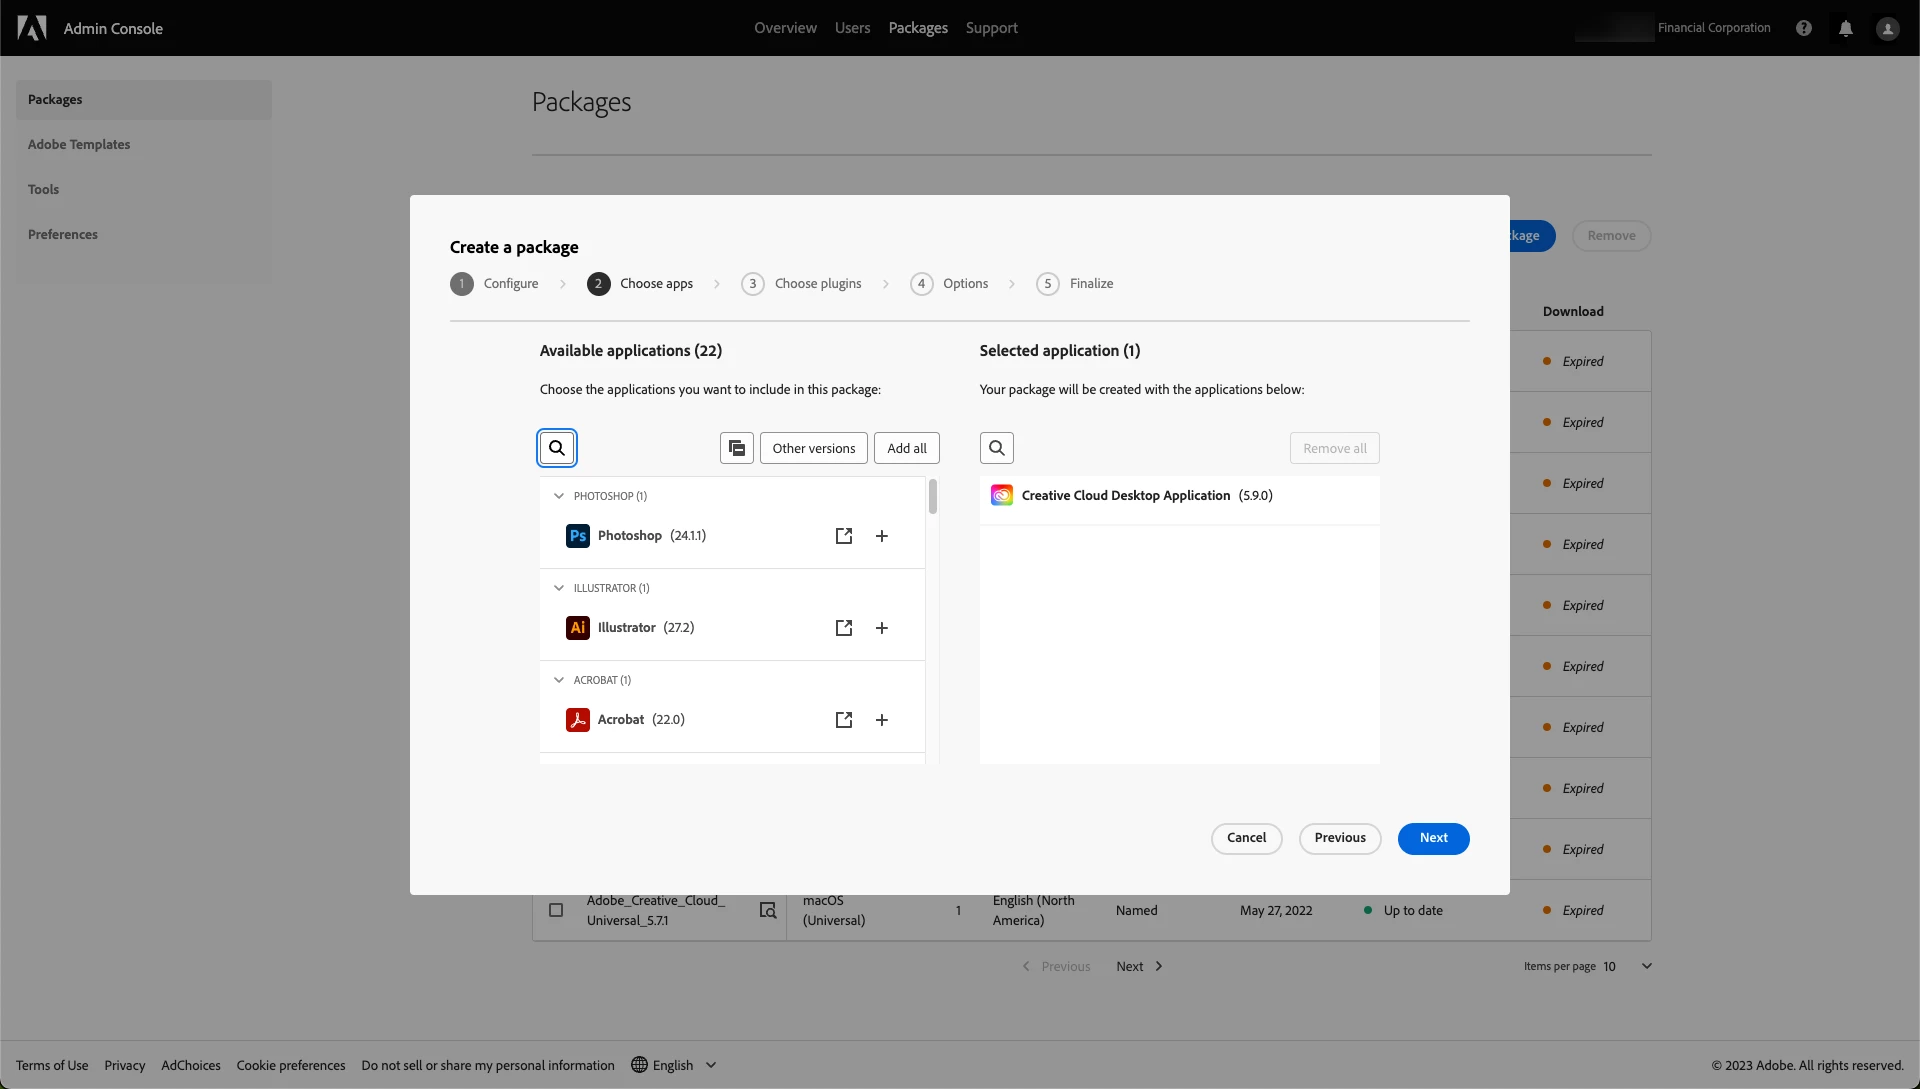
Task: Open the items per page dropdown
Action: (1628, 966)
